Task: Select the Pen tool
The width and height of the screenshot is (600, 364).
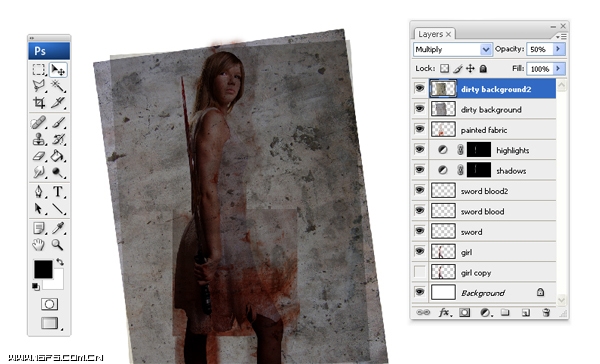Action: (39, 191)
